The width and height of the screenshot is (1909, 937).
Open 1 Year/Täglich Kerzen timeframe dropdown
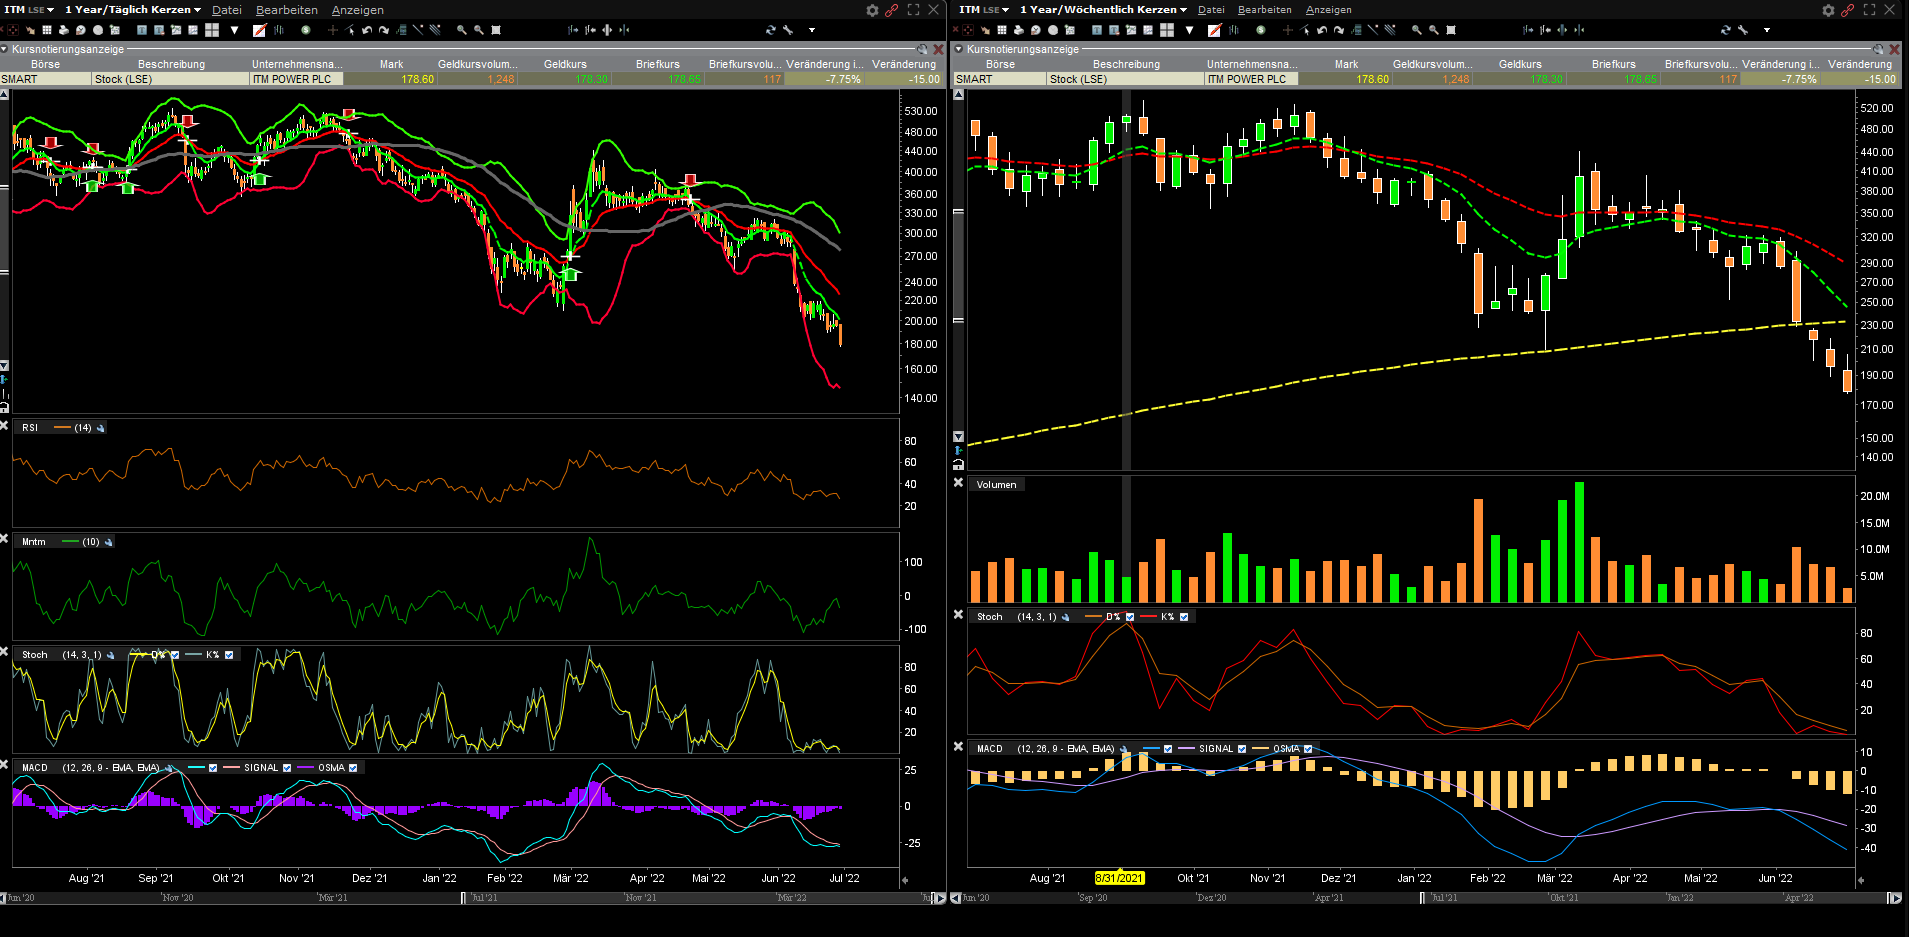pyautogui.click(x=133, y=10)
